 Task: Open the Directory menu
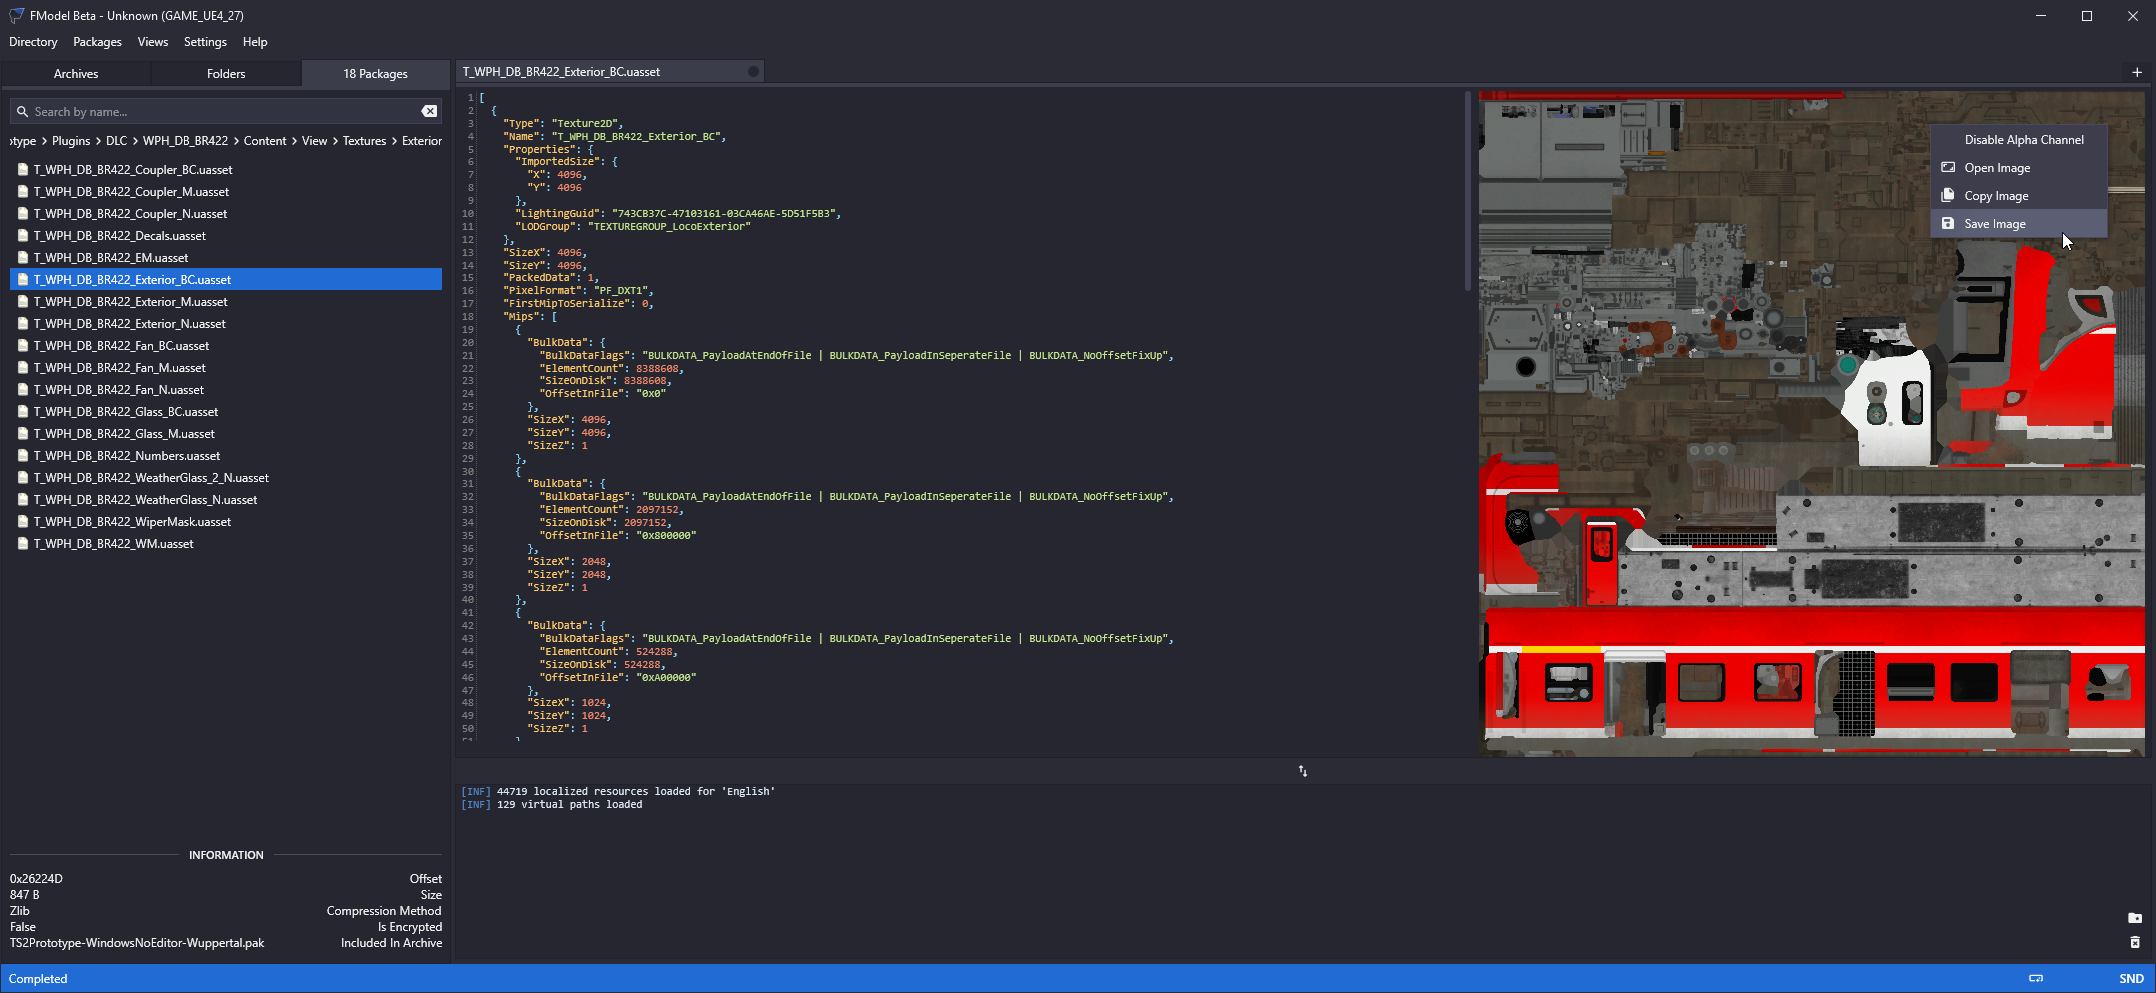[33, 42]
